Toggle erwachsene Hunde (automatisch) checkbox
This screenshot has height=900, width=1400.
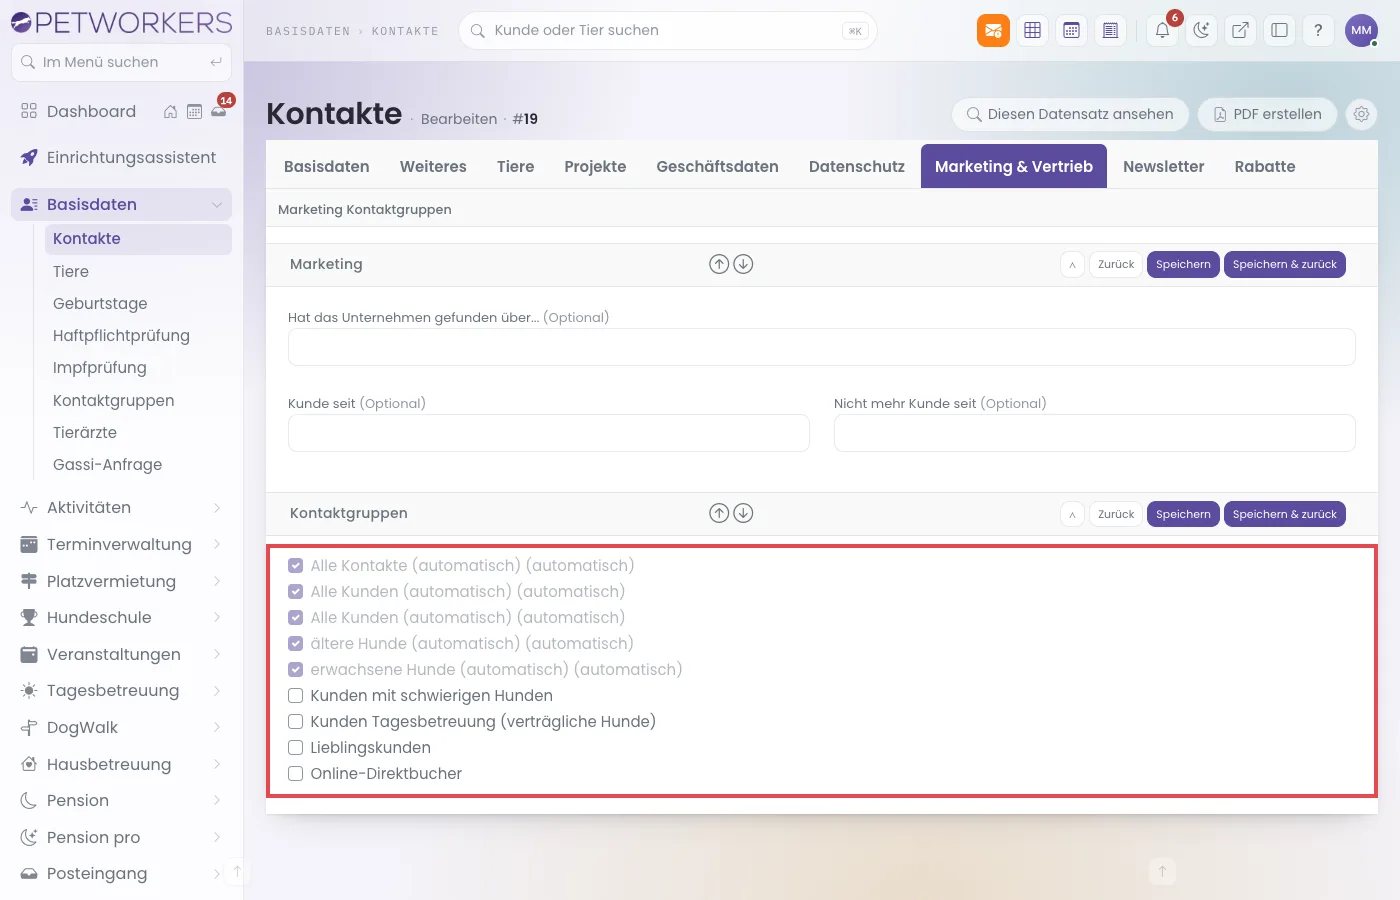click(296, 669)
